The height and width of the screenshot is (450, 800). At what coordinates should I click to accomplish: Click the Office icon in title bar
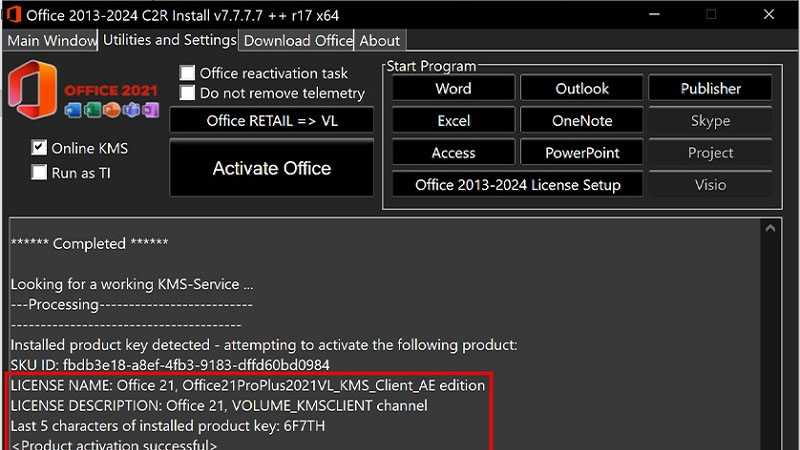pos(12,14)
